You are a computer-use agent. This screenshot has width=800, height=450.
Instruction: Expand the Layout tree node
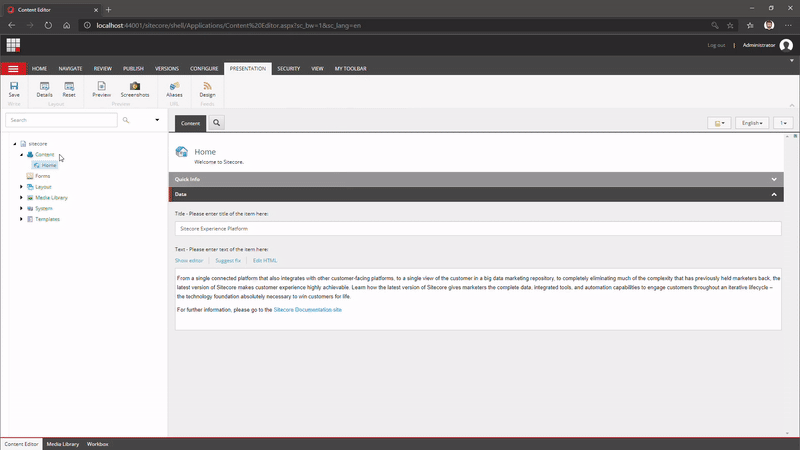pyautogui.click(x=21, y=187)
